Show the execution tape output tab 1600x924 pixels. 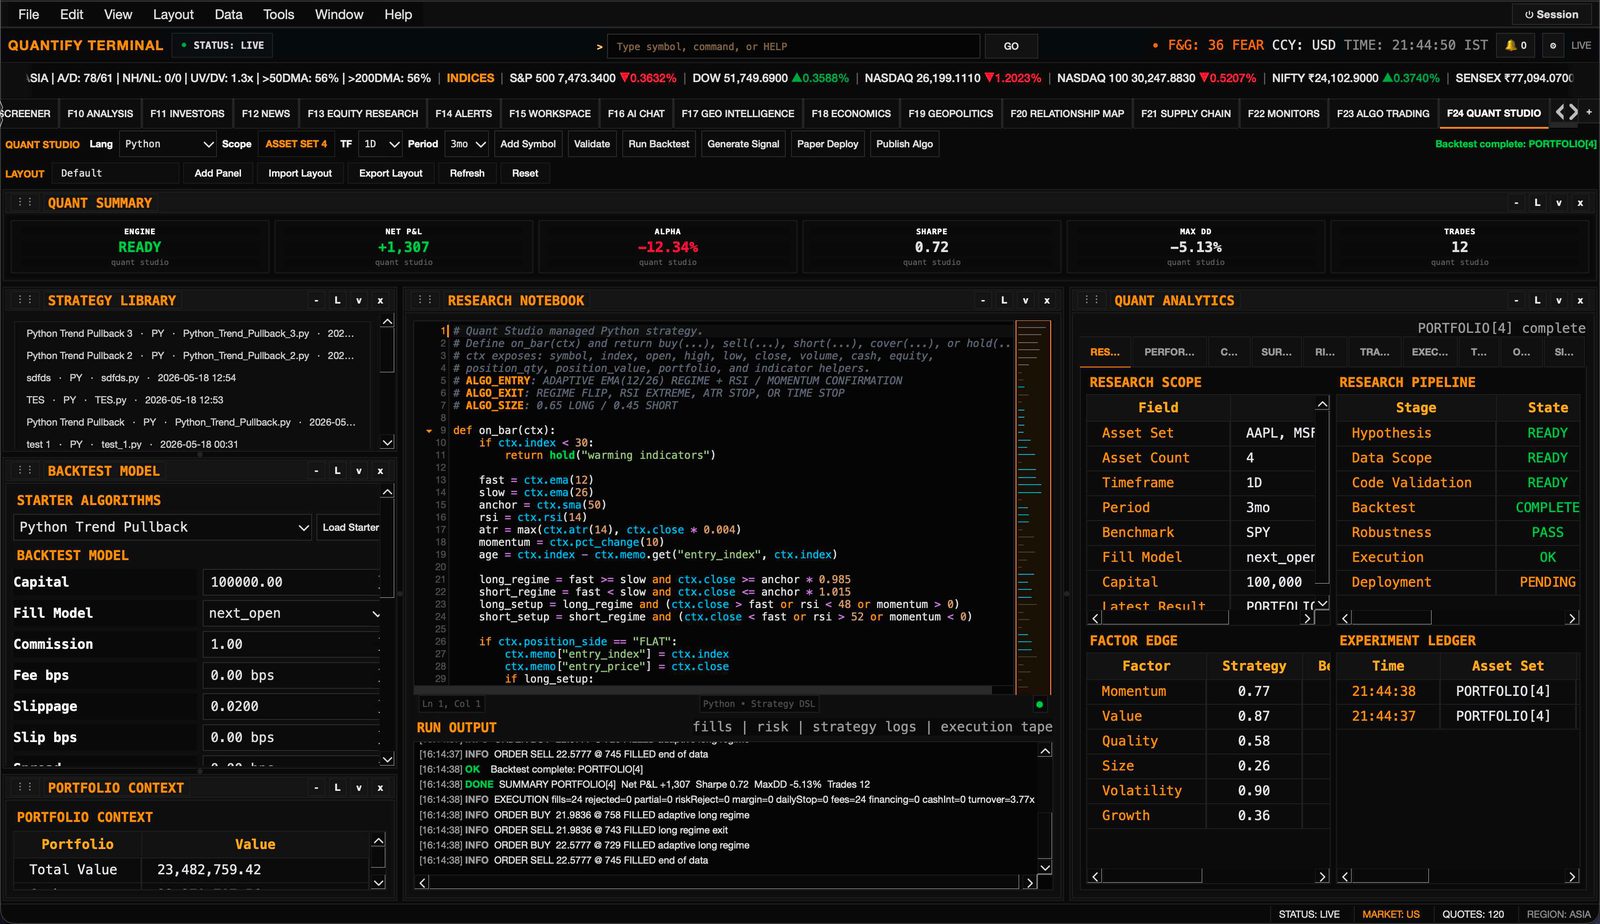point(994,727)
